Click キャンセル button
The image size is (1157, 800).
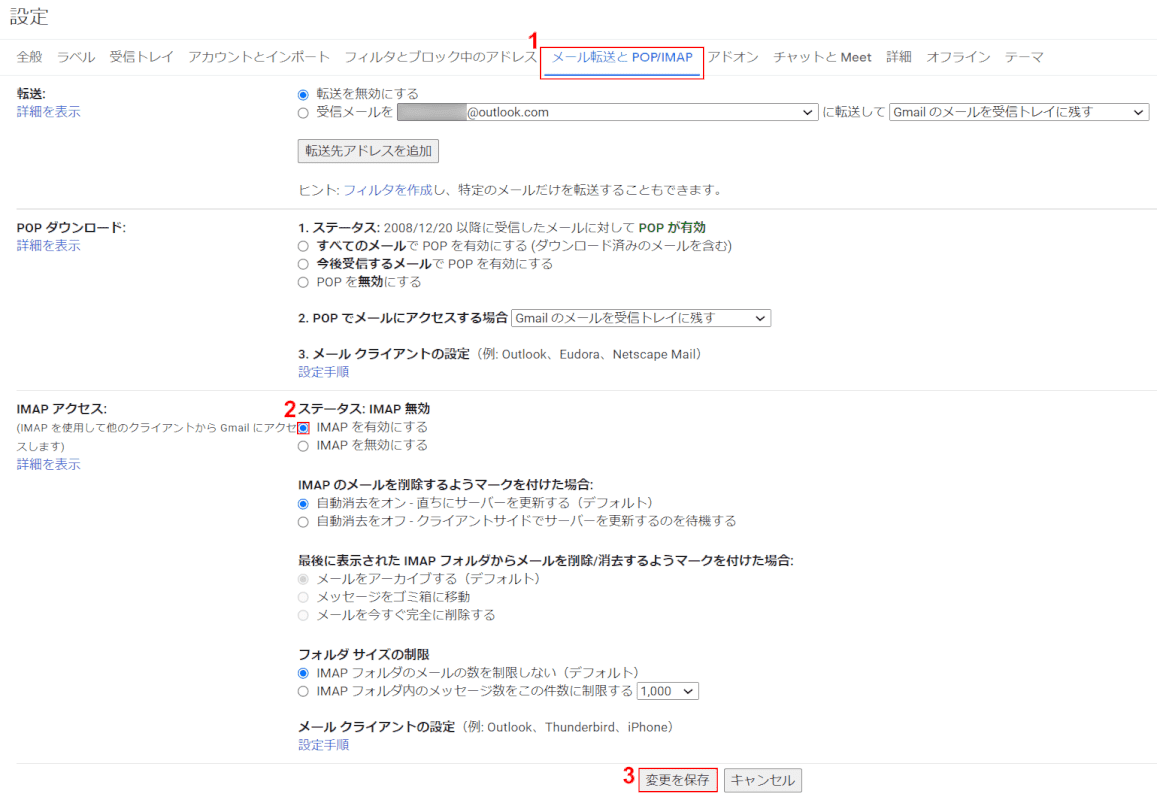[762, 780]
